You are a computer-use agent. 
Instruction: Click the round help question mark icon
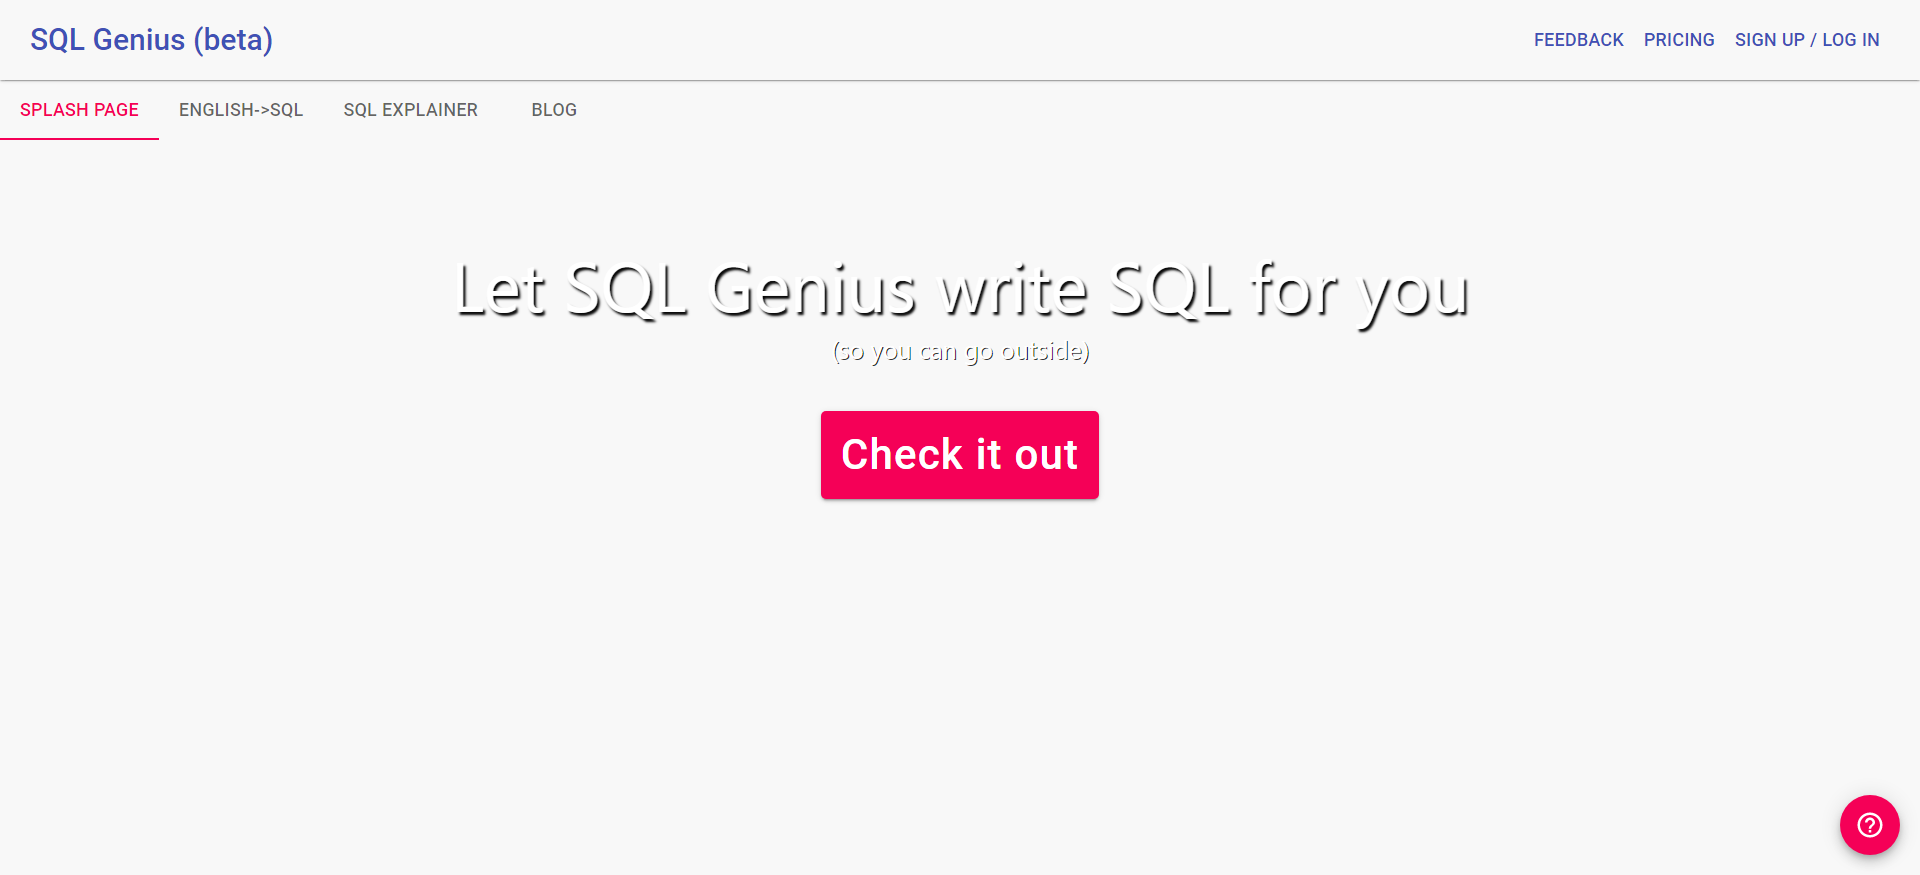point(1869,825)
